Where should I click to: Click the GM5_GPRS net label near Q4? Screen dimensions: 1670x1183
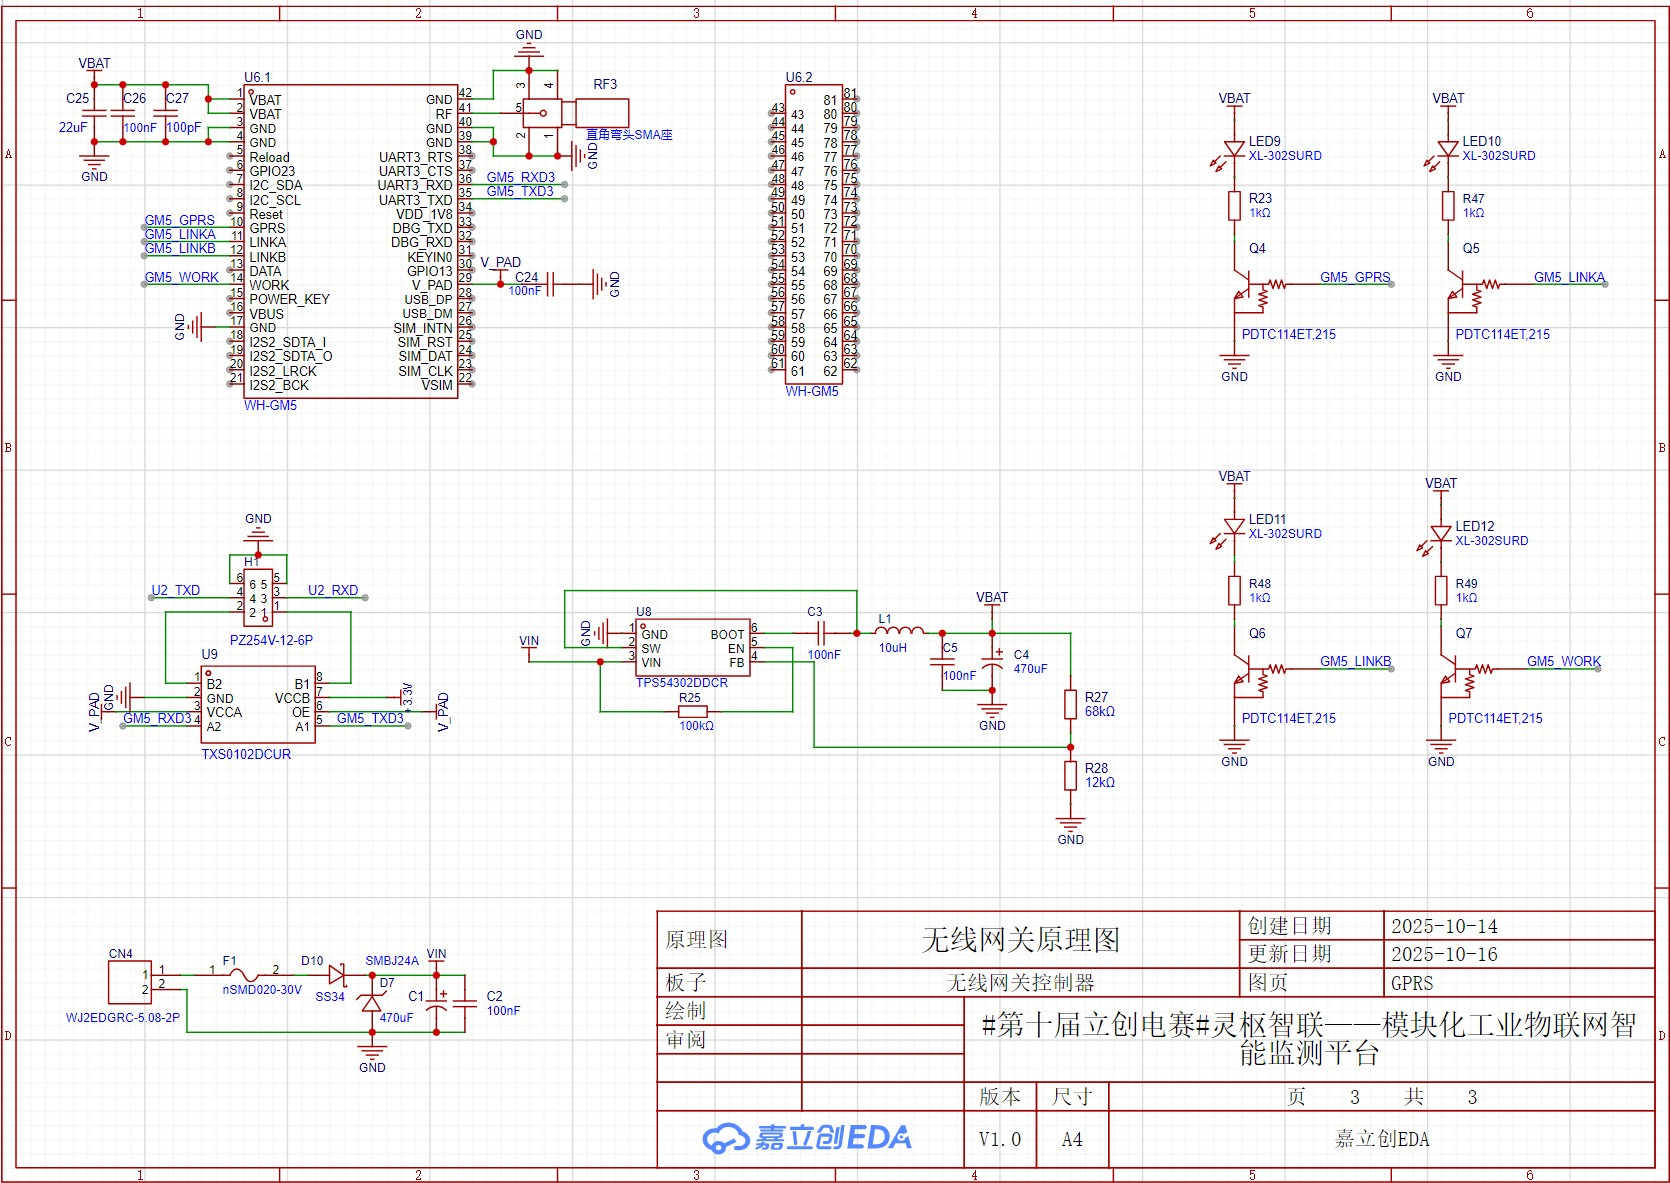tap(1355, 277)
